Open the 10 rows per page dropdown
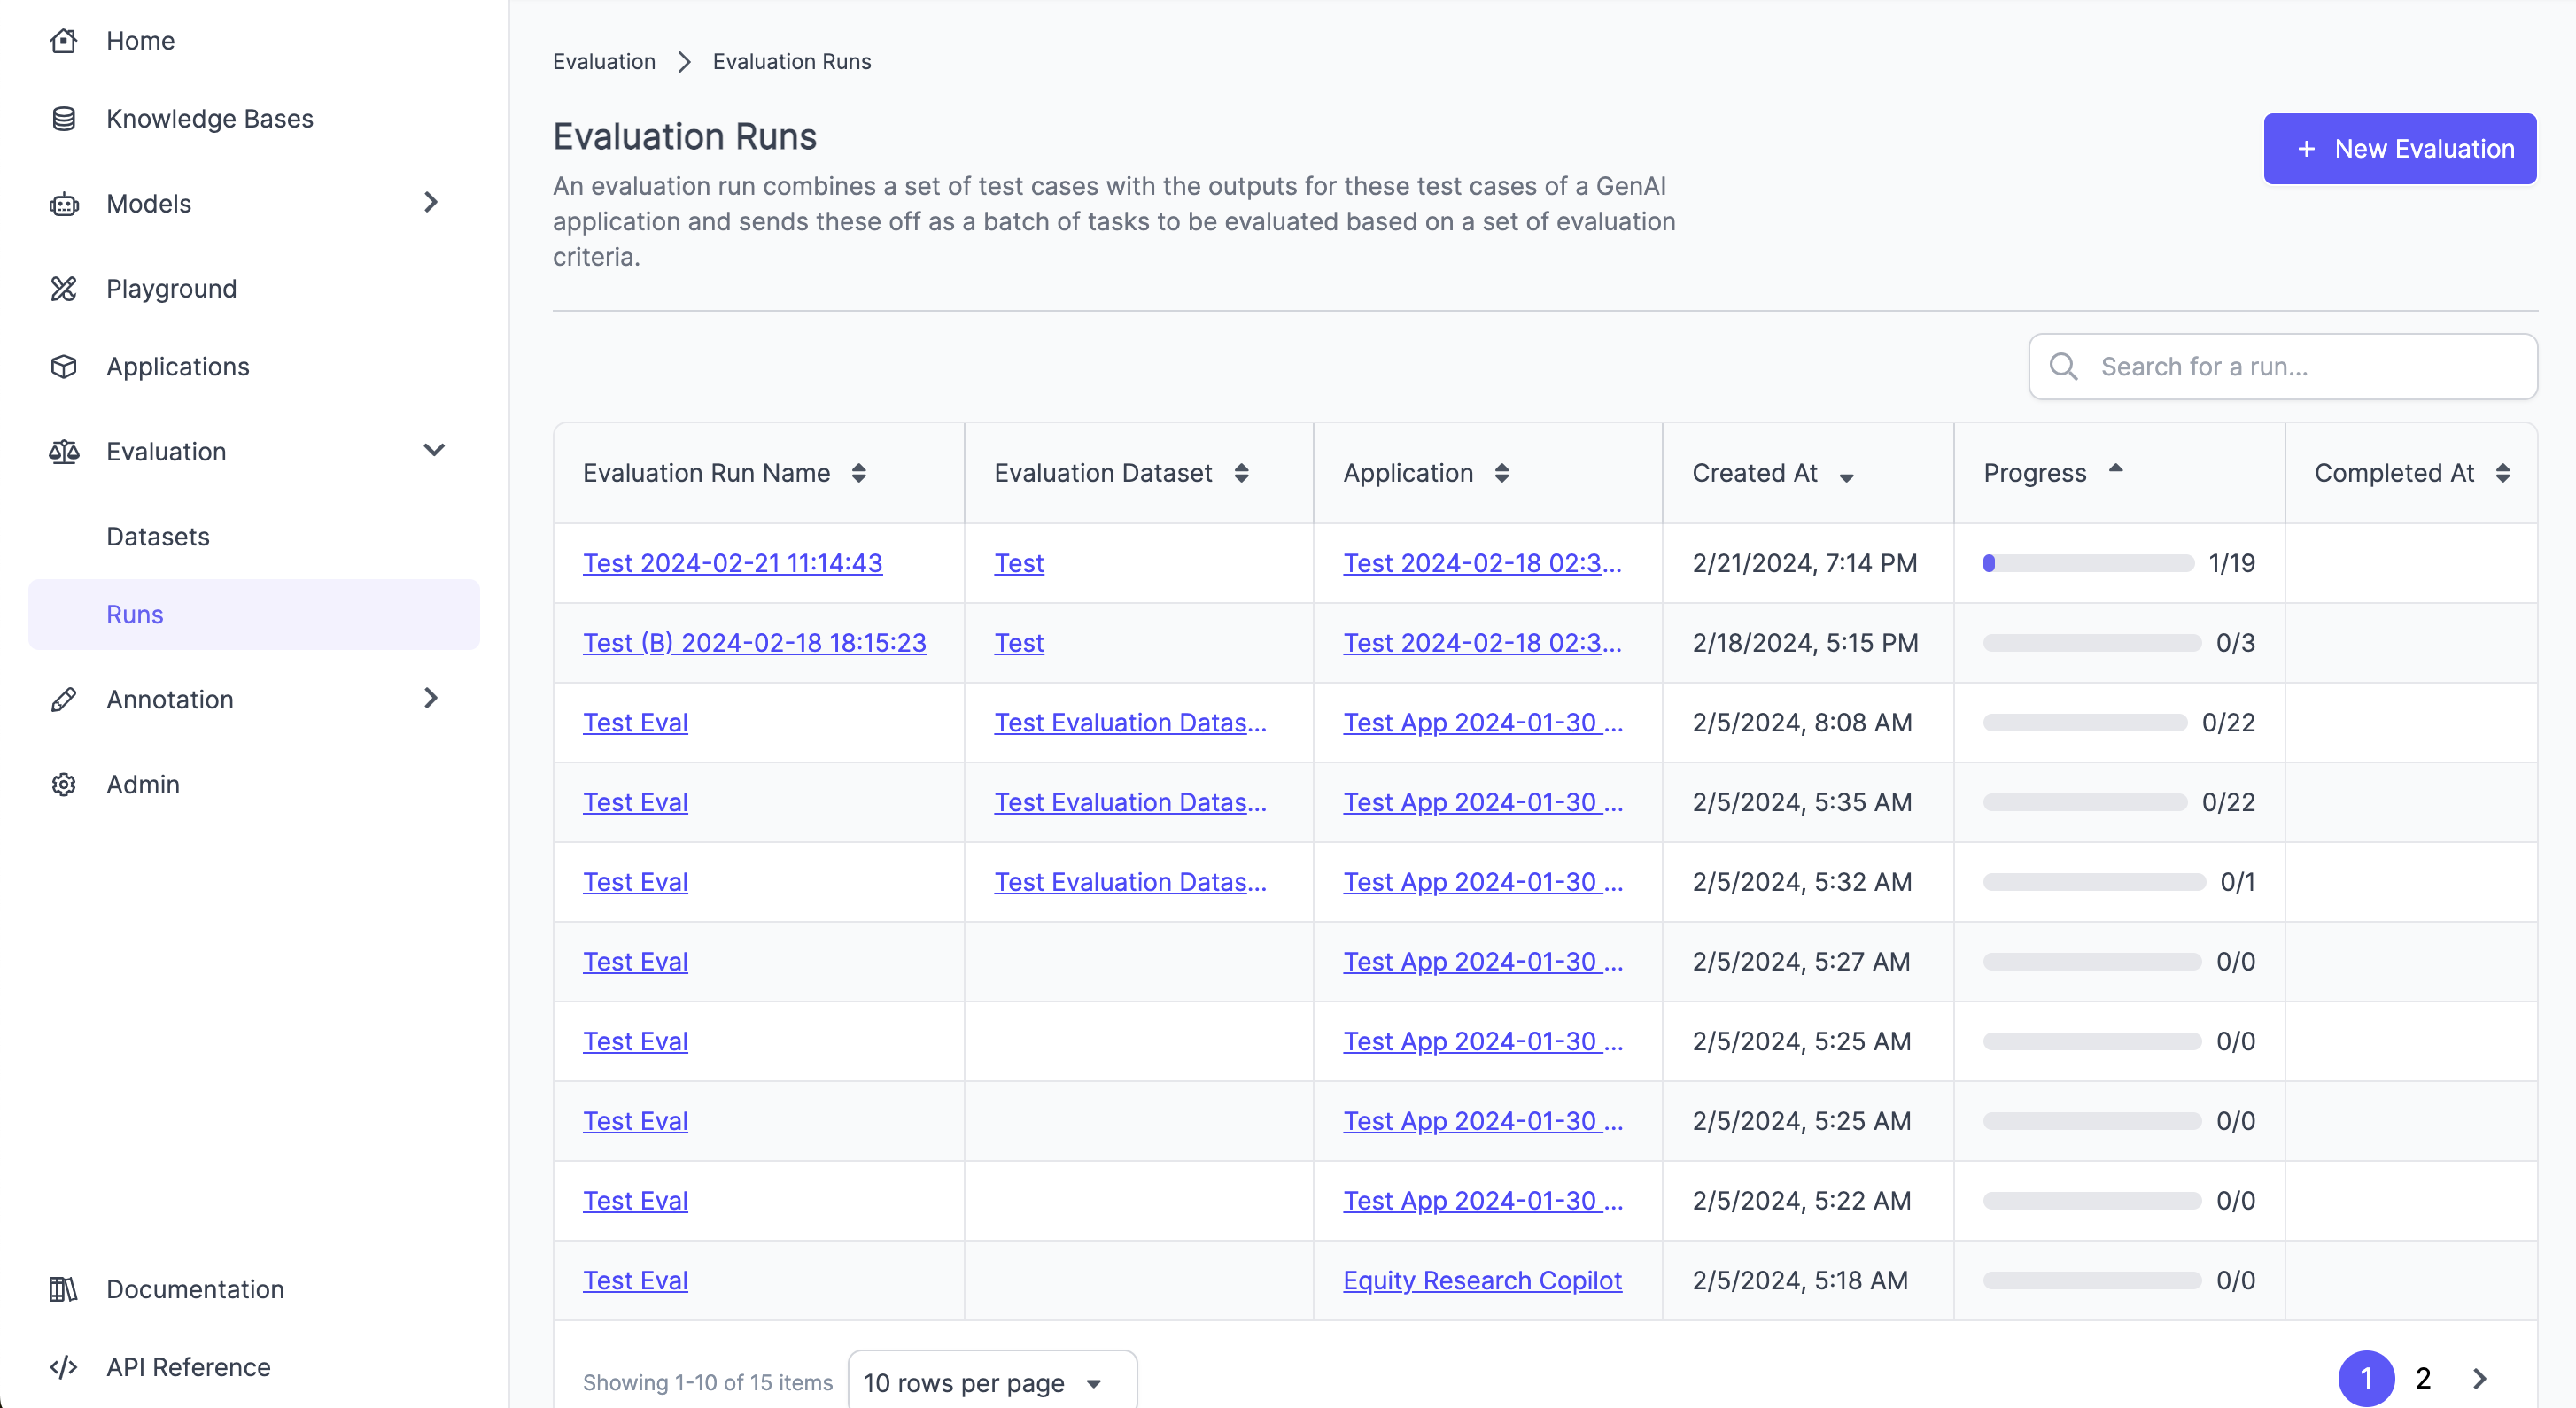The image size is (2576, 1408). [991, 1383]
